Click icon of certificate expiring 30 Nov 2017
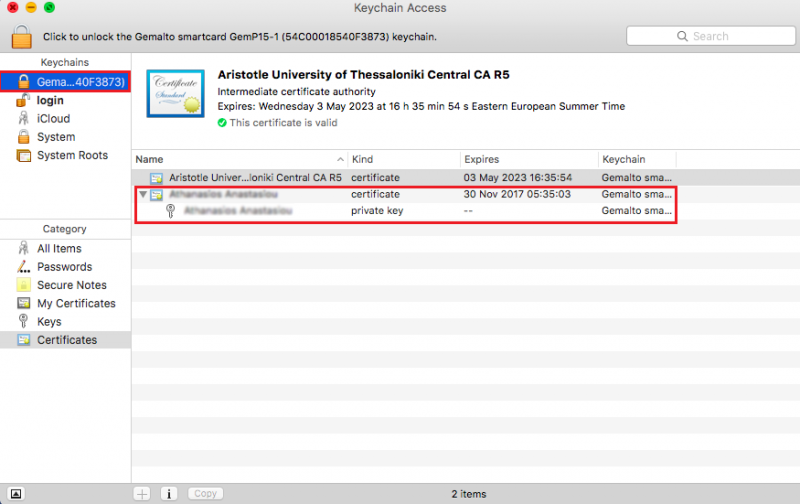Image resolution: width=800 pixels, height=504 pixels. 156,194
